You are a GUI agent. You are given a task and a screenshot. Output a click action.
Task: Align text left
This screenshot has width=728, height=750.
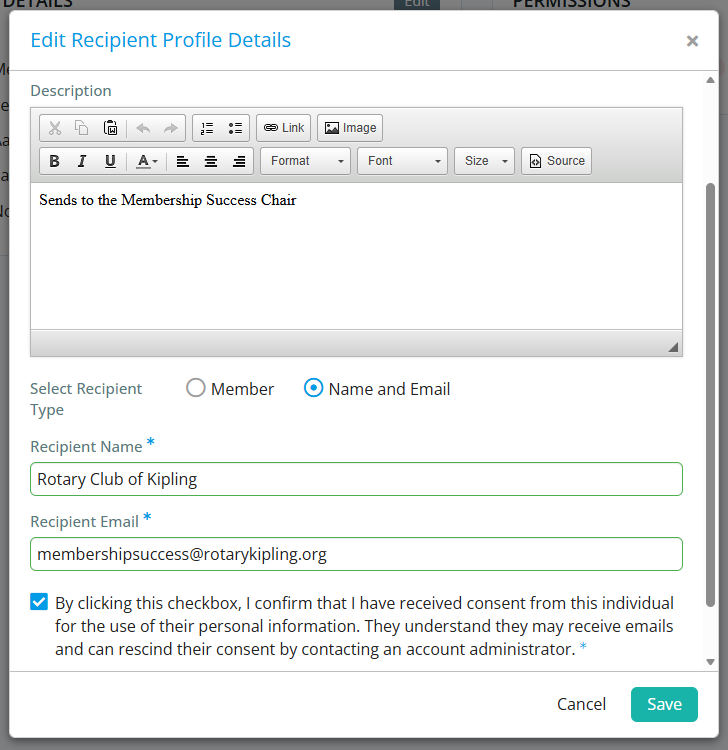tap(183, 161)
